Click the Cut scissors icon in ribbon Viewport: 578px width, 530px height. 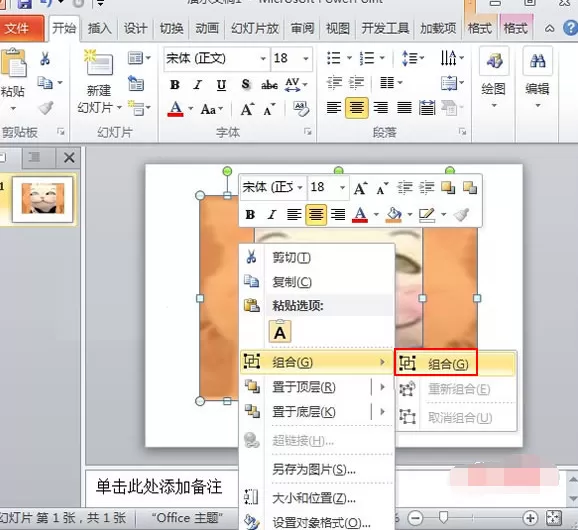[45, 58]
